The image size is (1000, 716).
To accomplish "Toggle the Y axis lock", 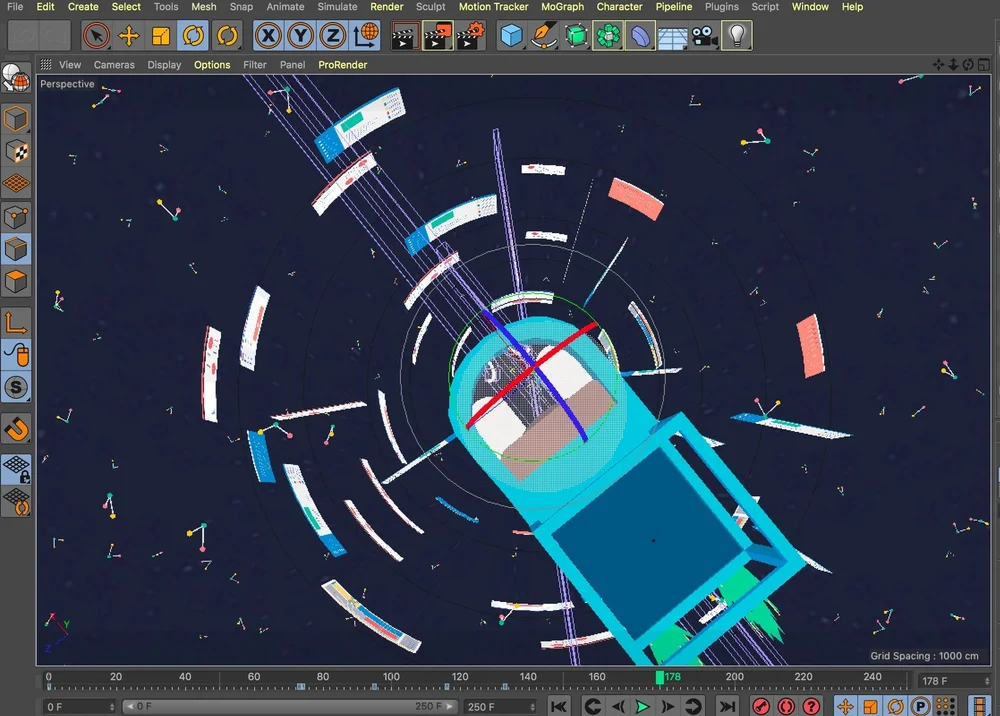I will (x=300, y=37).
